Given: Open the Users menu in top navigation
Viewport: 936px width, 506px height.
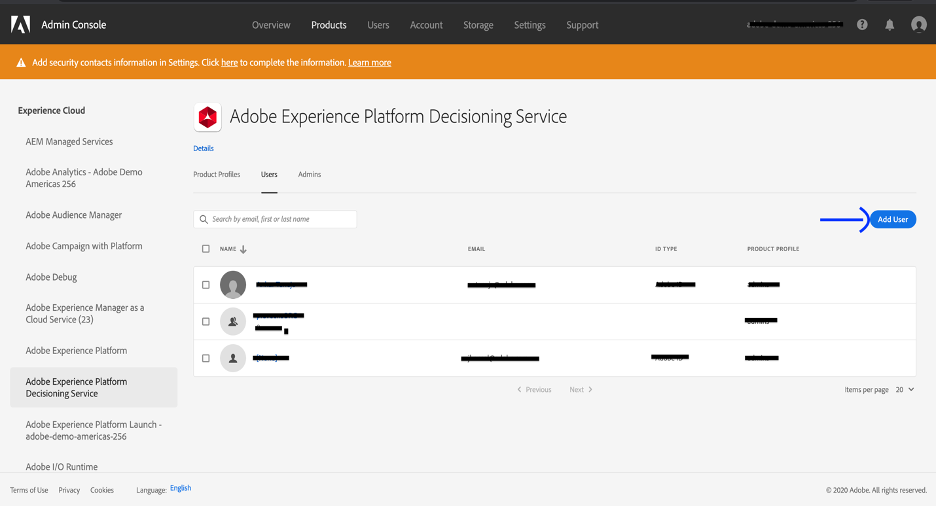Looking at the screenshot, I should click(378, 25).
